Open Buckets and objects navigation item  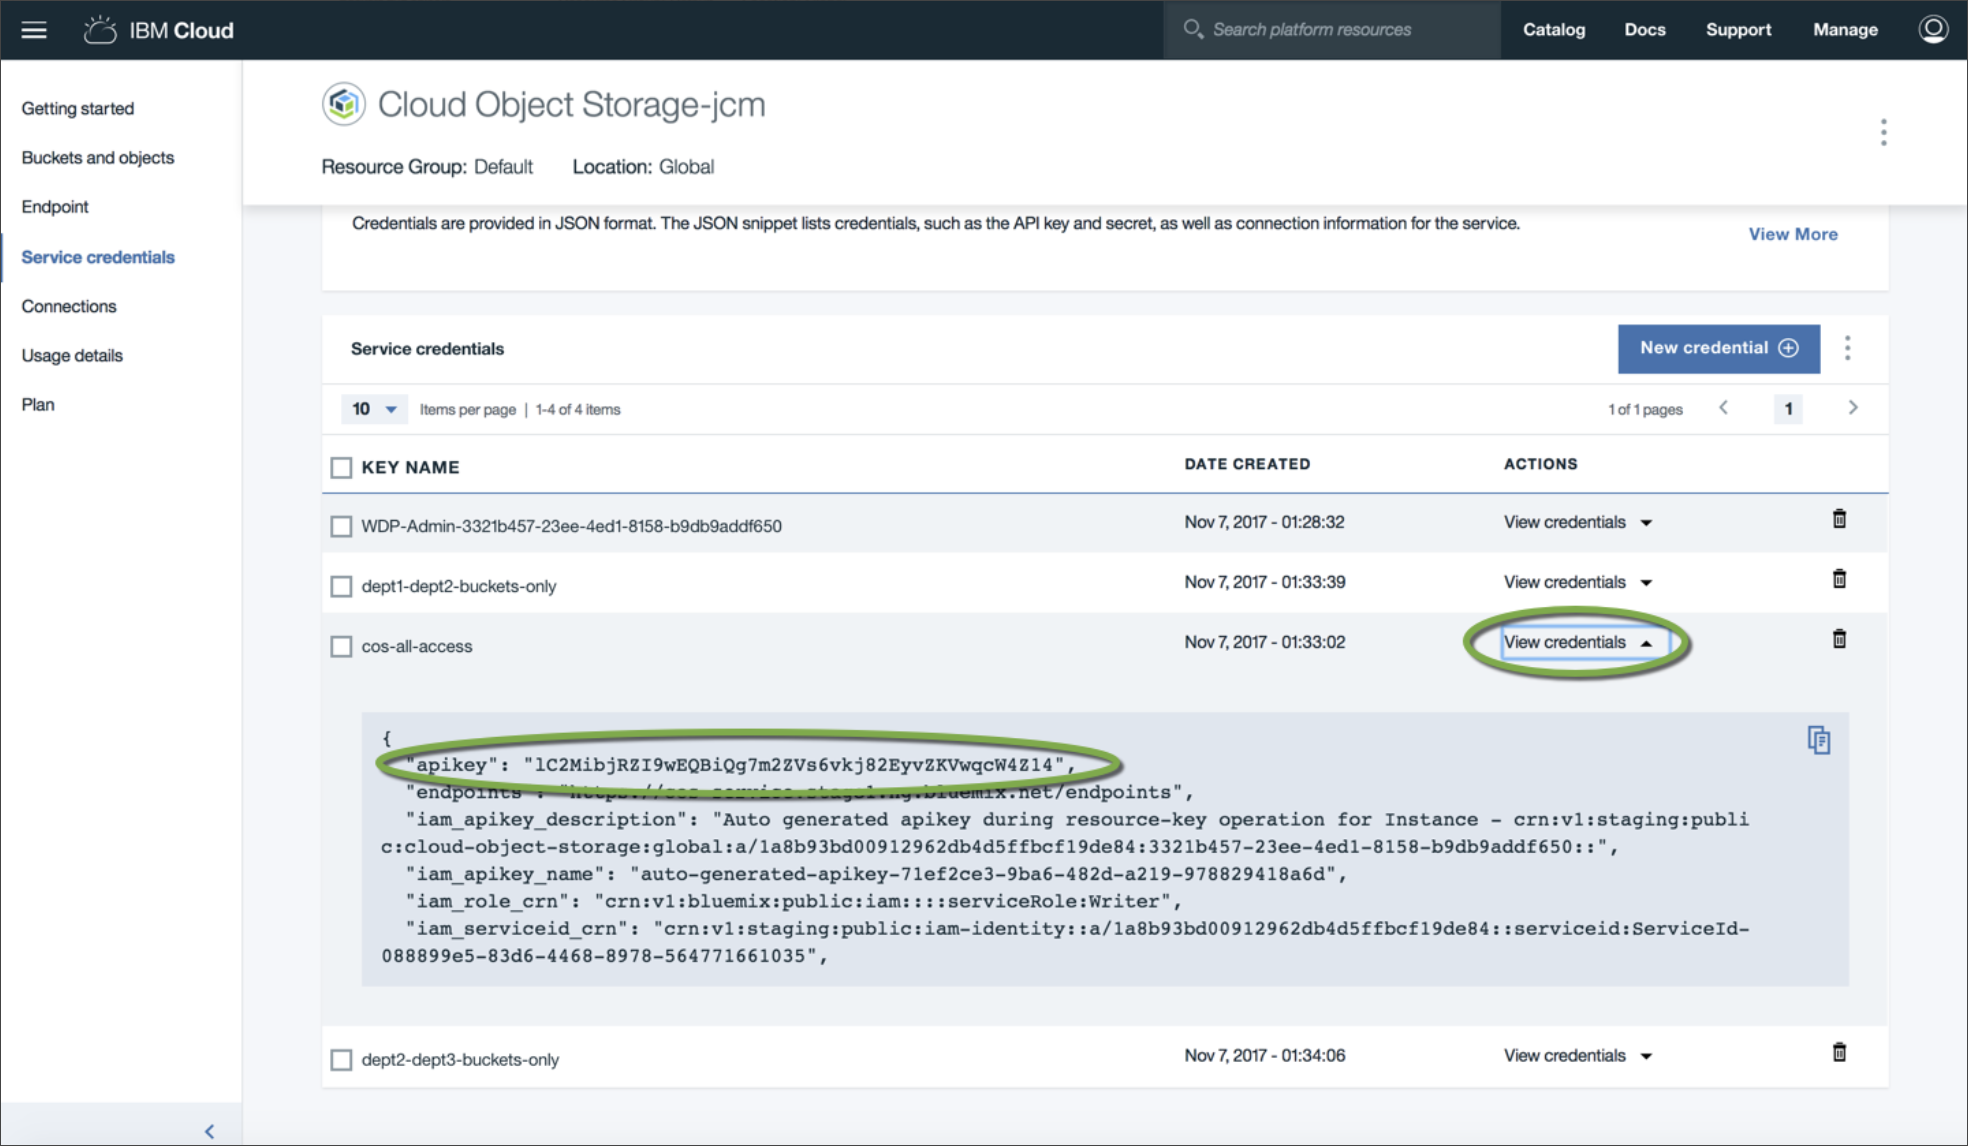click(97, 157)
